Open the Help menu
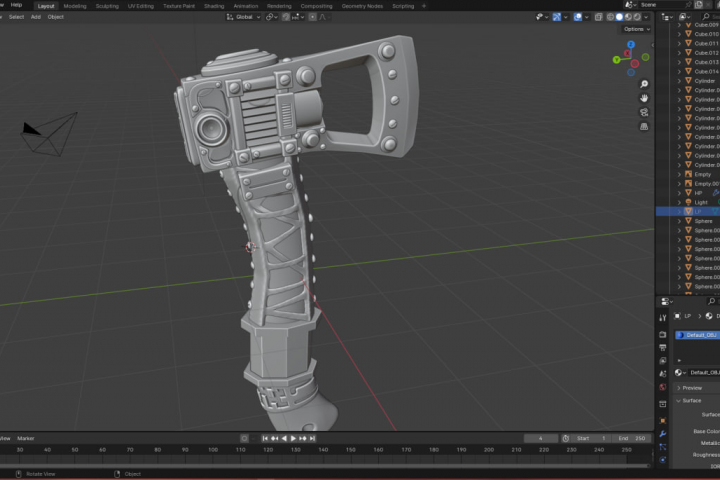Viewport: 720px width, 480px height. [x=16, y=5]
